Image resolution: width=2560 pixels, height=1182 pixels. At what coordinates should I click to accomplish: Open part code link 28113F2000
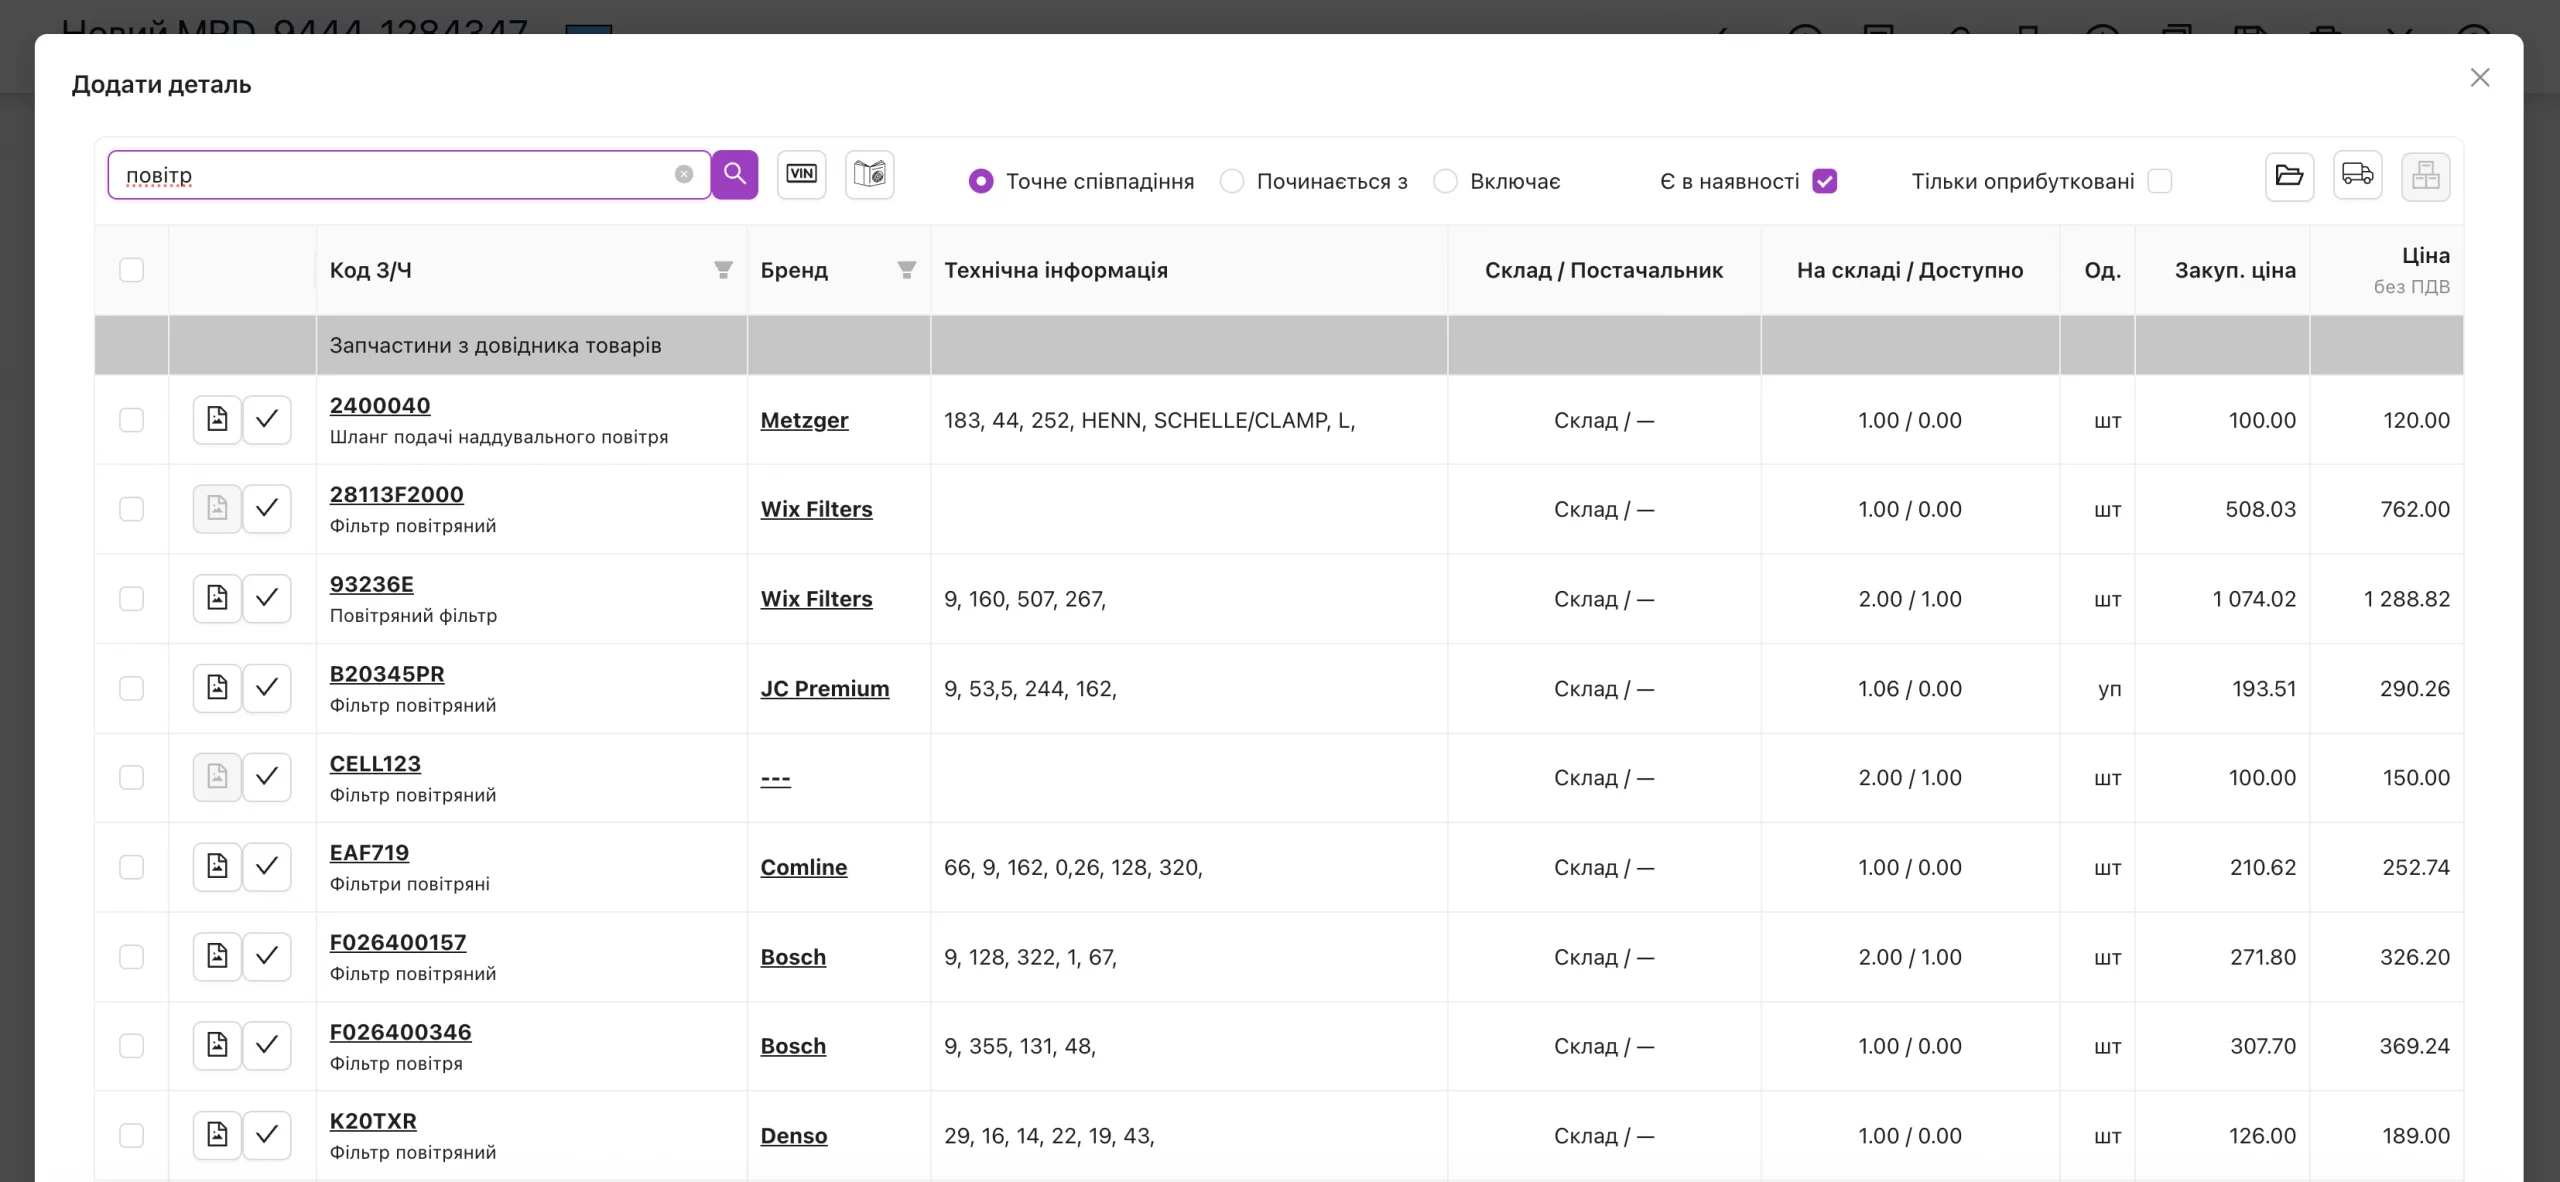tap(396, 494)
